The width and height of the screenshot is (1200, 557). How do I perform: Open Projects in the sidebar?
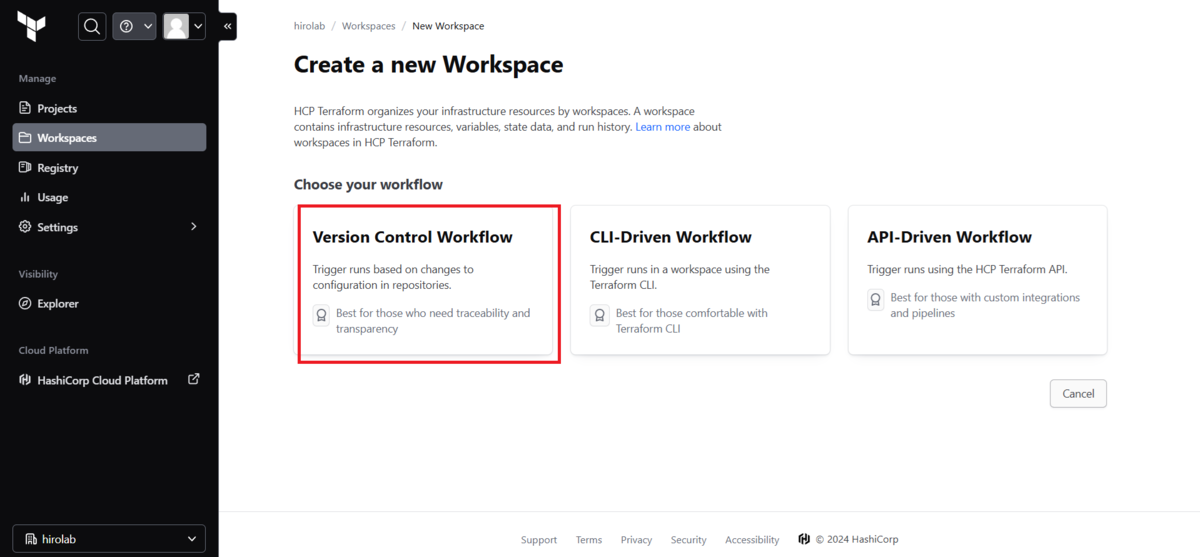[x=109, y=108]
